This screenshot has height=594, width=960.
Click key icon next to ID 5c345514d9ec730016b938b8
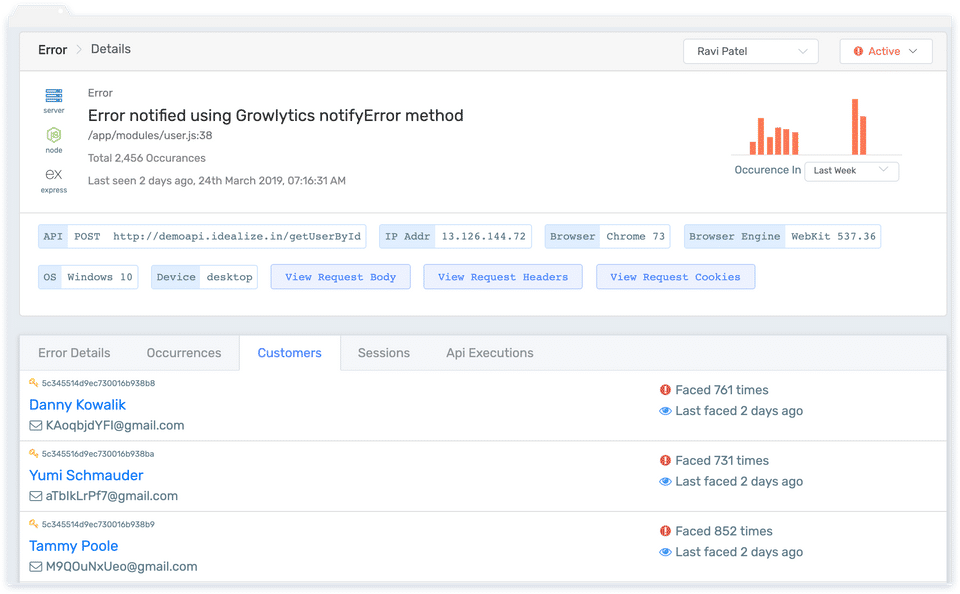[34, 383]
